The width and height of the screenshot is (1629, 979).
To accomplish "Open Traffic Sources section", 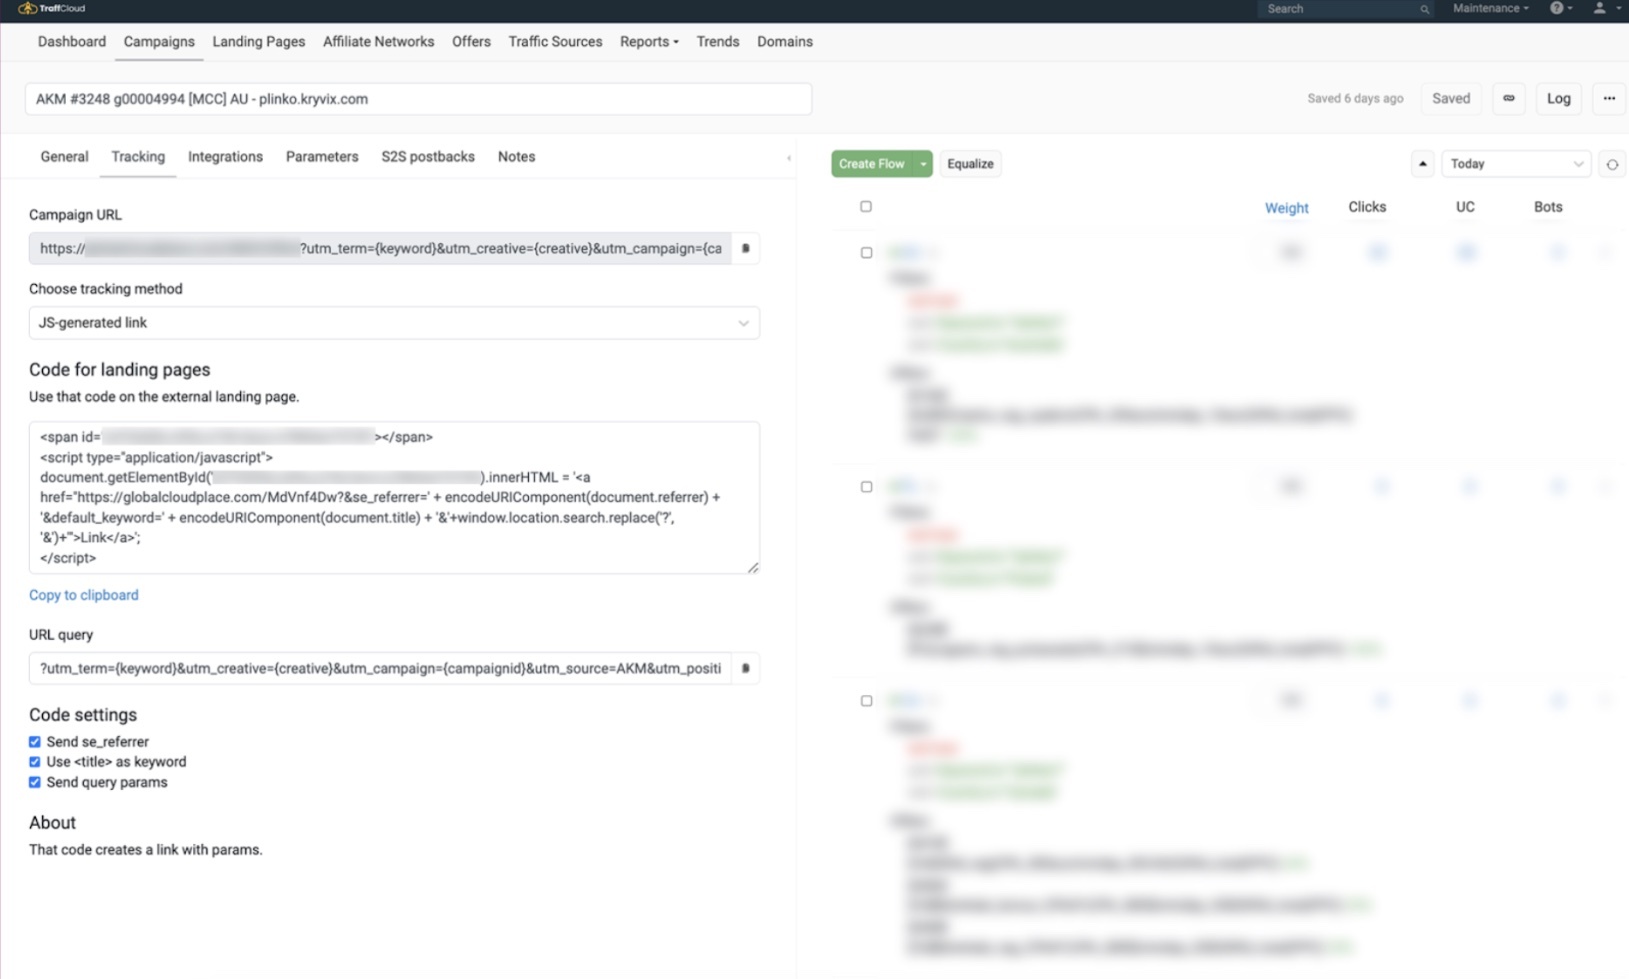I will [555, 42].
